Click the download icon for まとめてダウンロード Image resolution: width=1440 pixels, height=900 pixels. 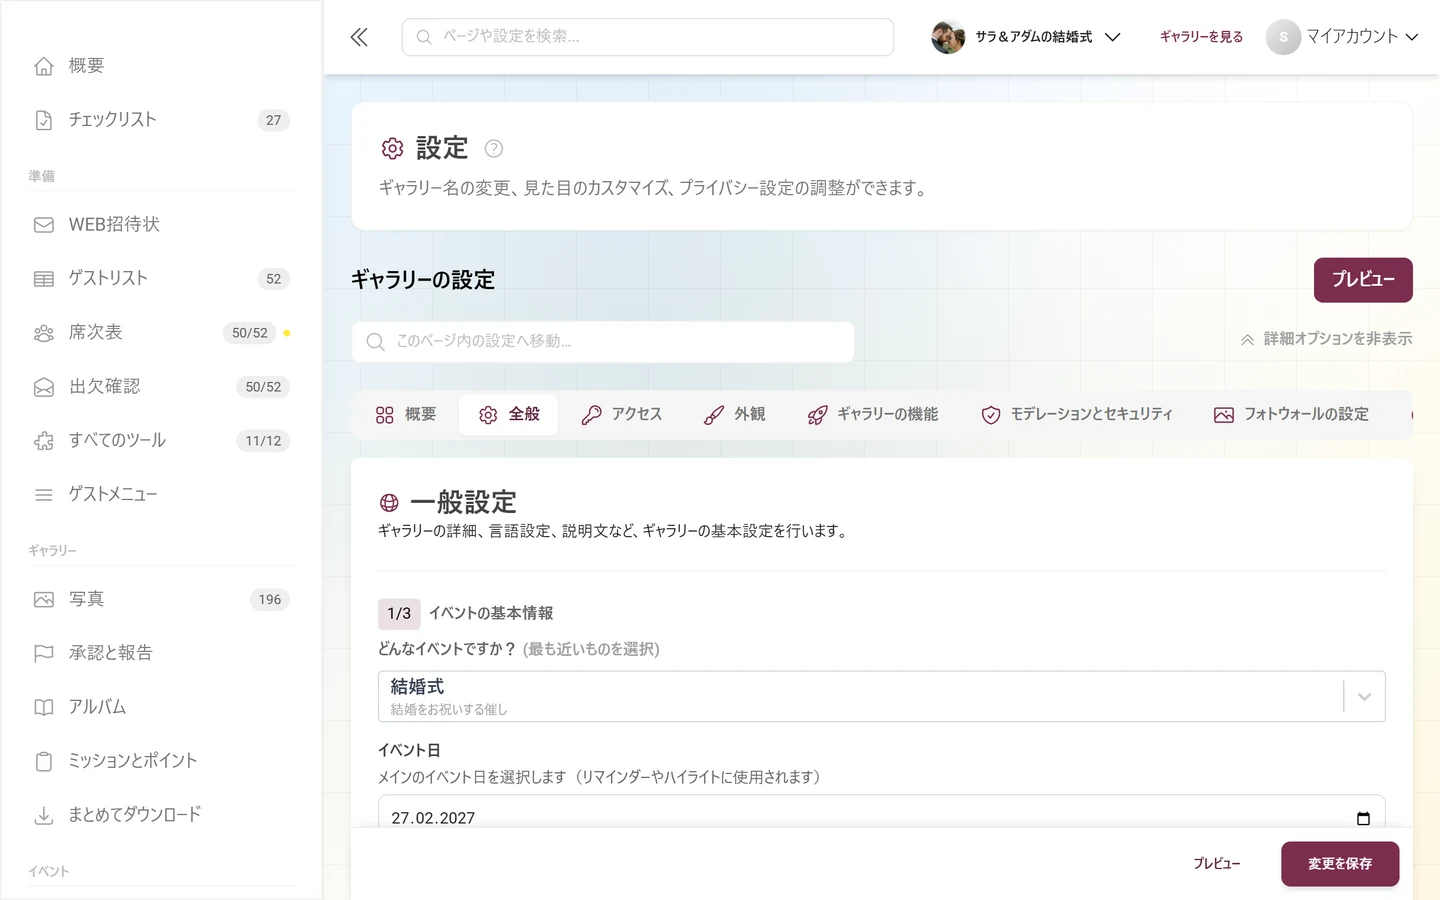pos(44,816)
